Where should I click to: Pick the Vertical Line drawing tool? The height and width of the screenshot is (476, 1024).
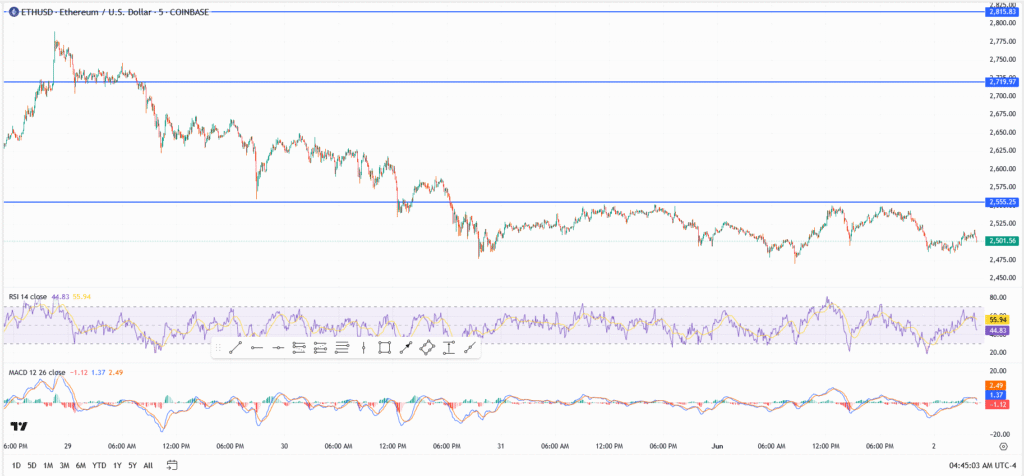[x=363, y=348]
